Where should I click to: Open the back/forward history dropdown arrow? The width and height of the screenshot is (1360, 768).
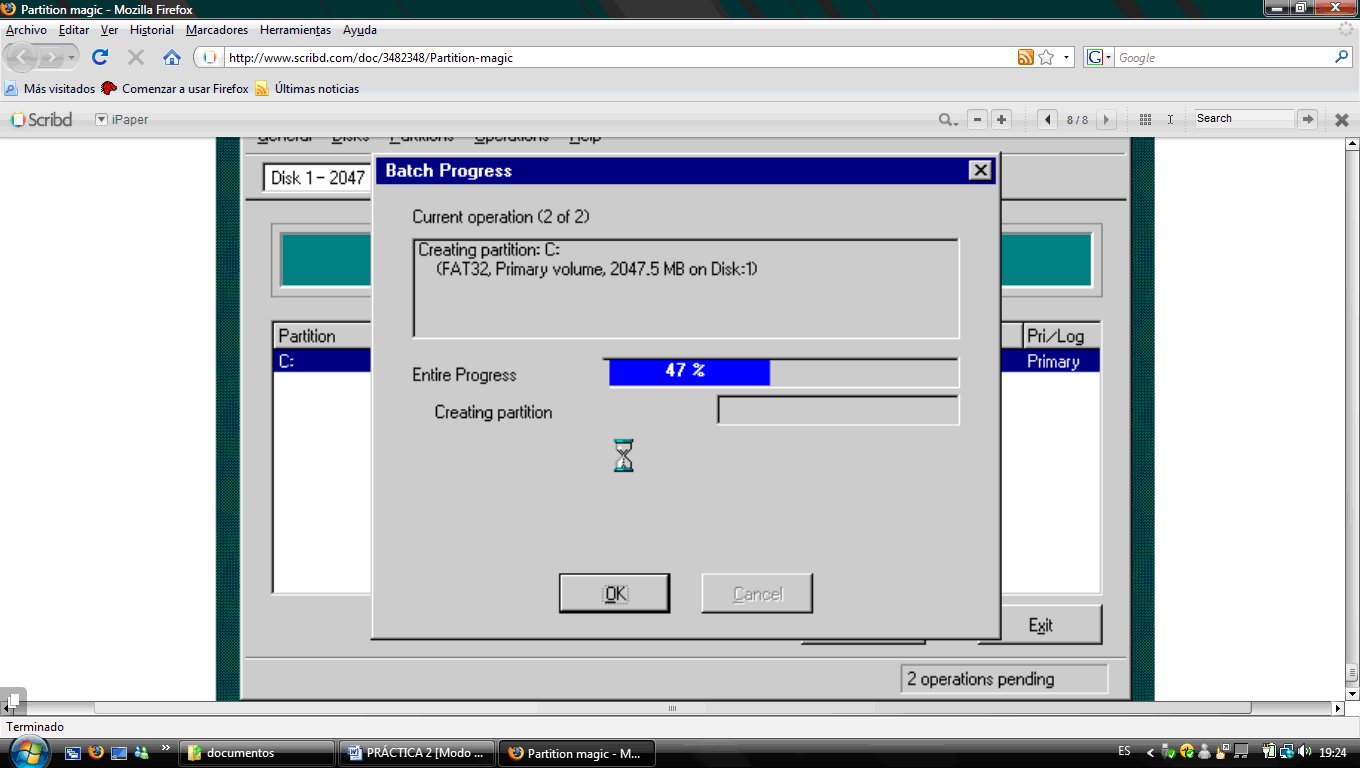pos(72,58)
